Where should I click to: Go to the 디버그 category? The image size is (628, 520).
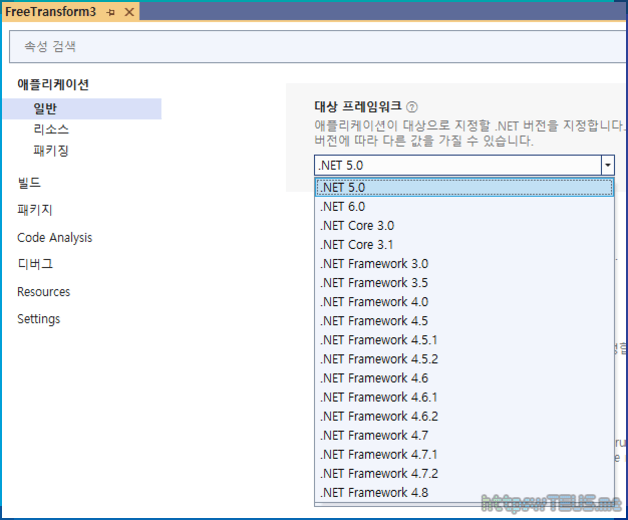coord(35,264)
